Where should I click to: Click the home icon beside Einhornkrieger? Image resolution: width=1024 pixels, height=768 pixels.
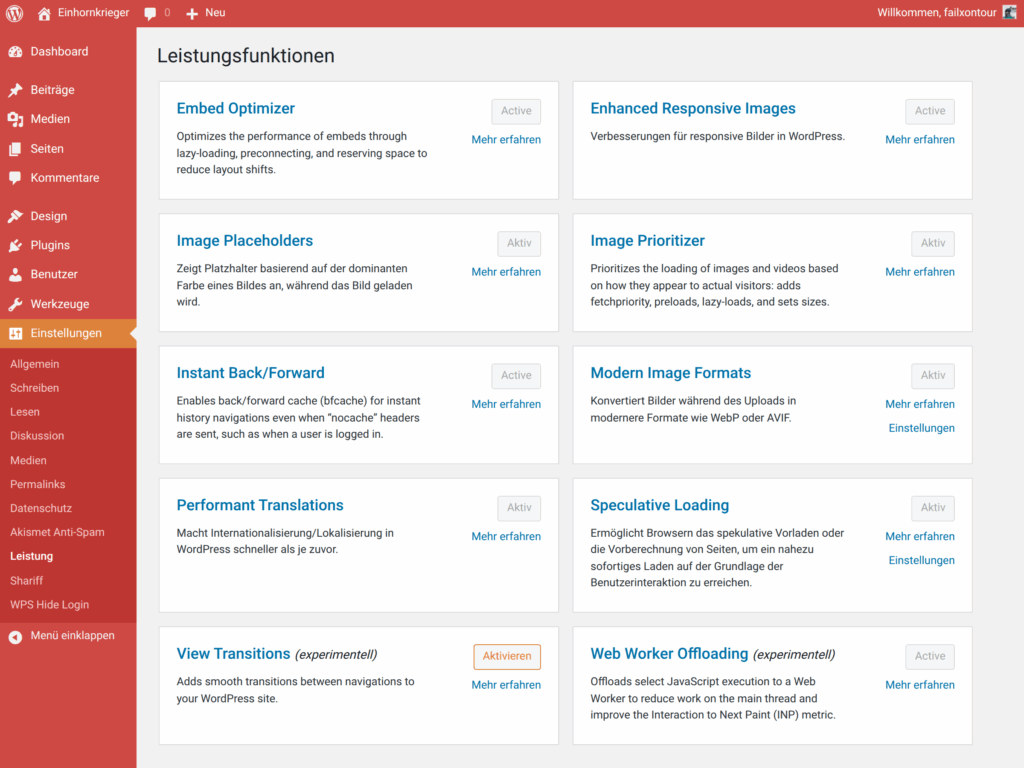[x=44, y=13]
